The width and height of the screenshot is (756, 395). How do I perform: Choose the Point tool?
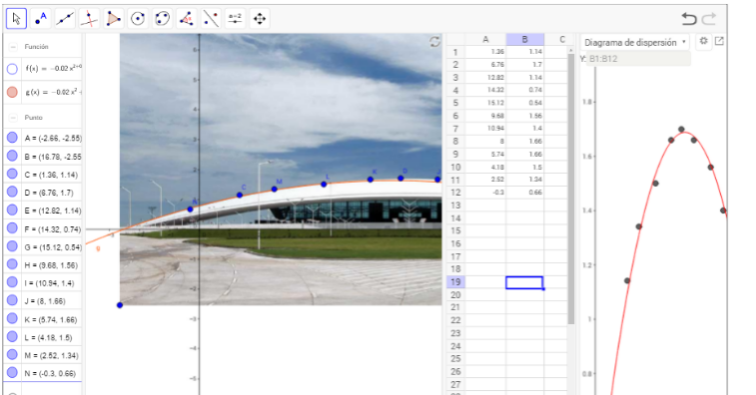[x=40, y=19]
